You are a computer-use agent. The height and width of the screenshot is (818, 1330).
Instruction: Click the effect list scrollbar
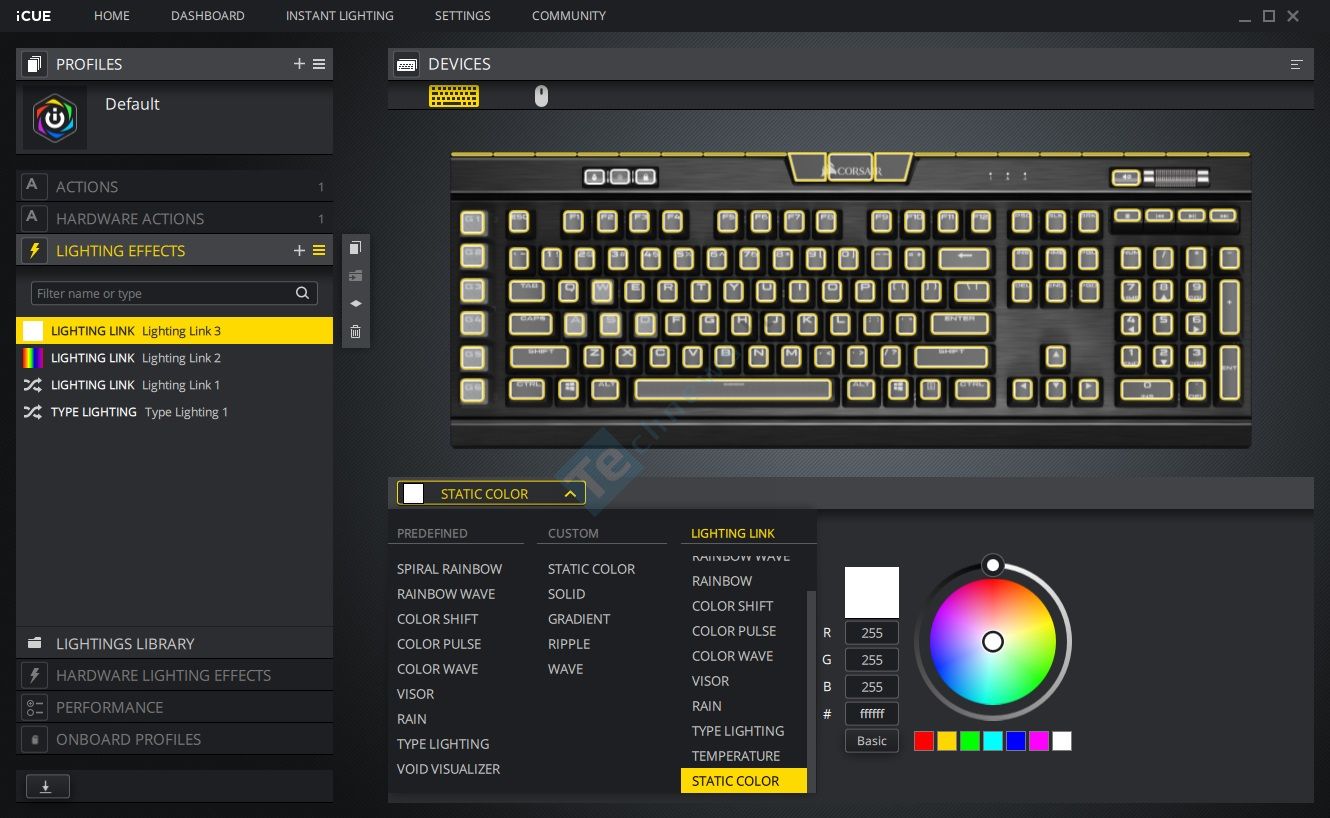[x=811, y=690]
